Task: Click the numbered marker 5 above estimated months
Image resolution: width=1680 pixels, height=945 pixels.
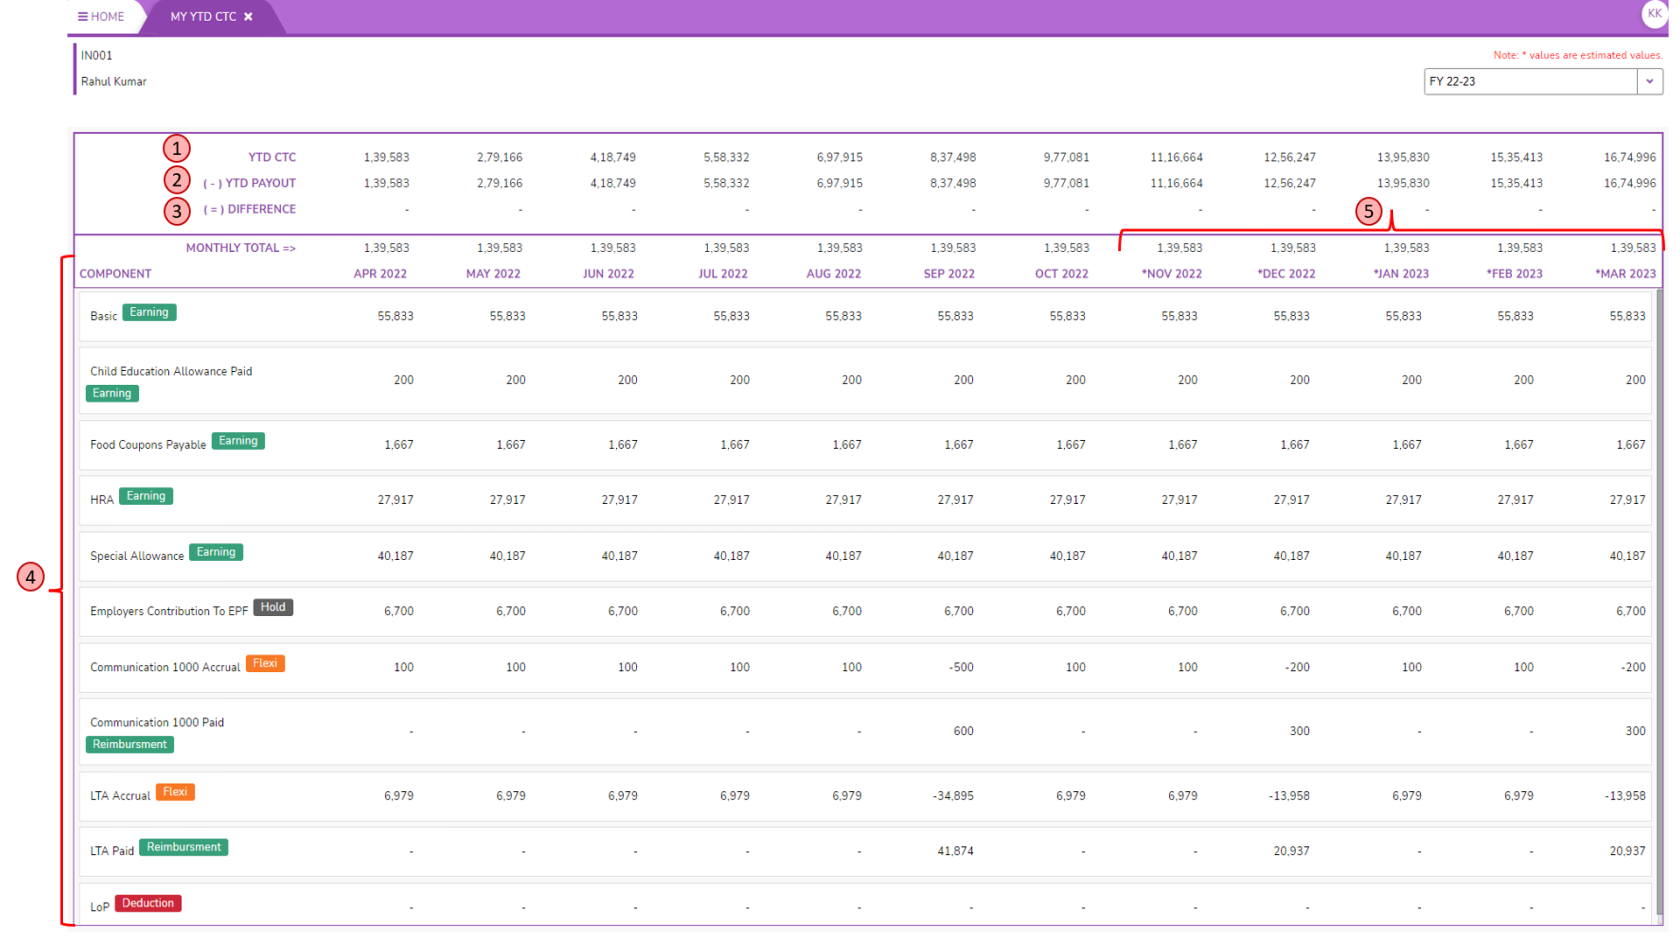Action: (x=1368, y=211)
